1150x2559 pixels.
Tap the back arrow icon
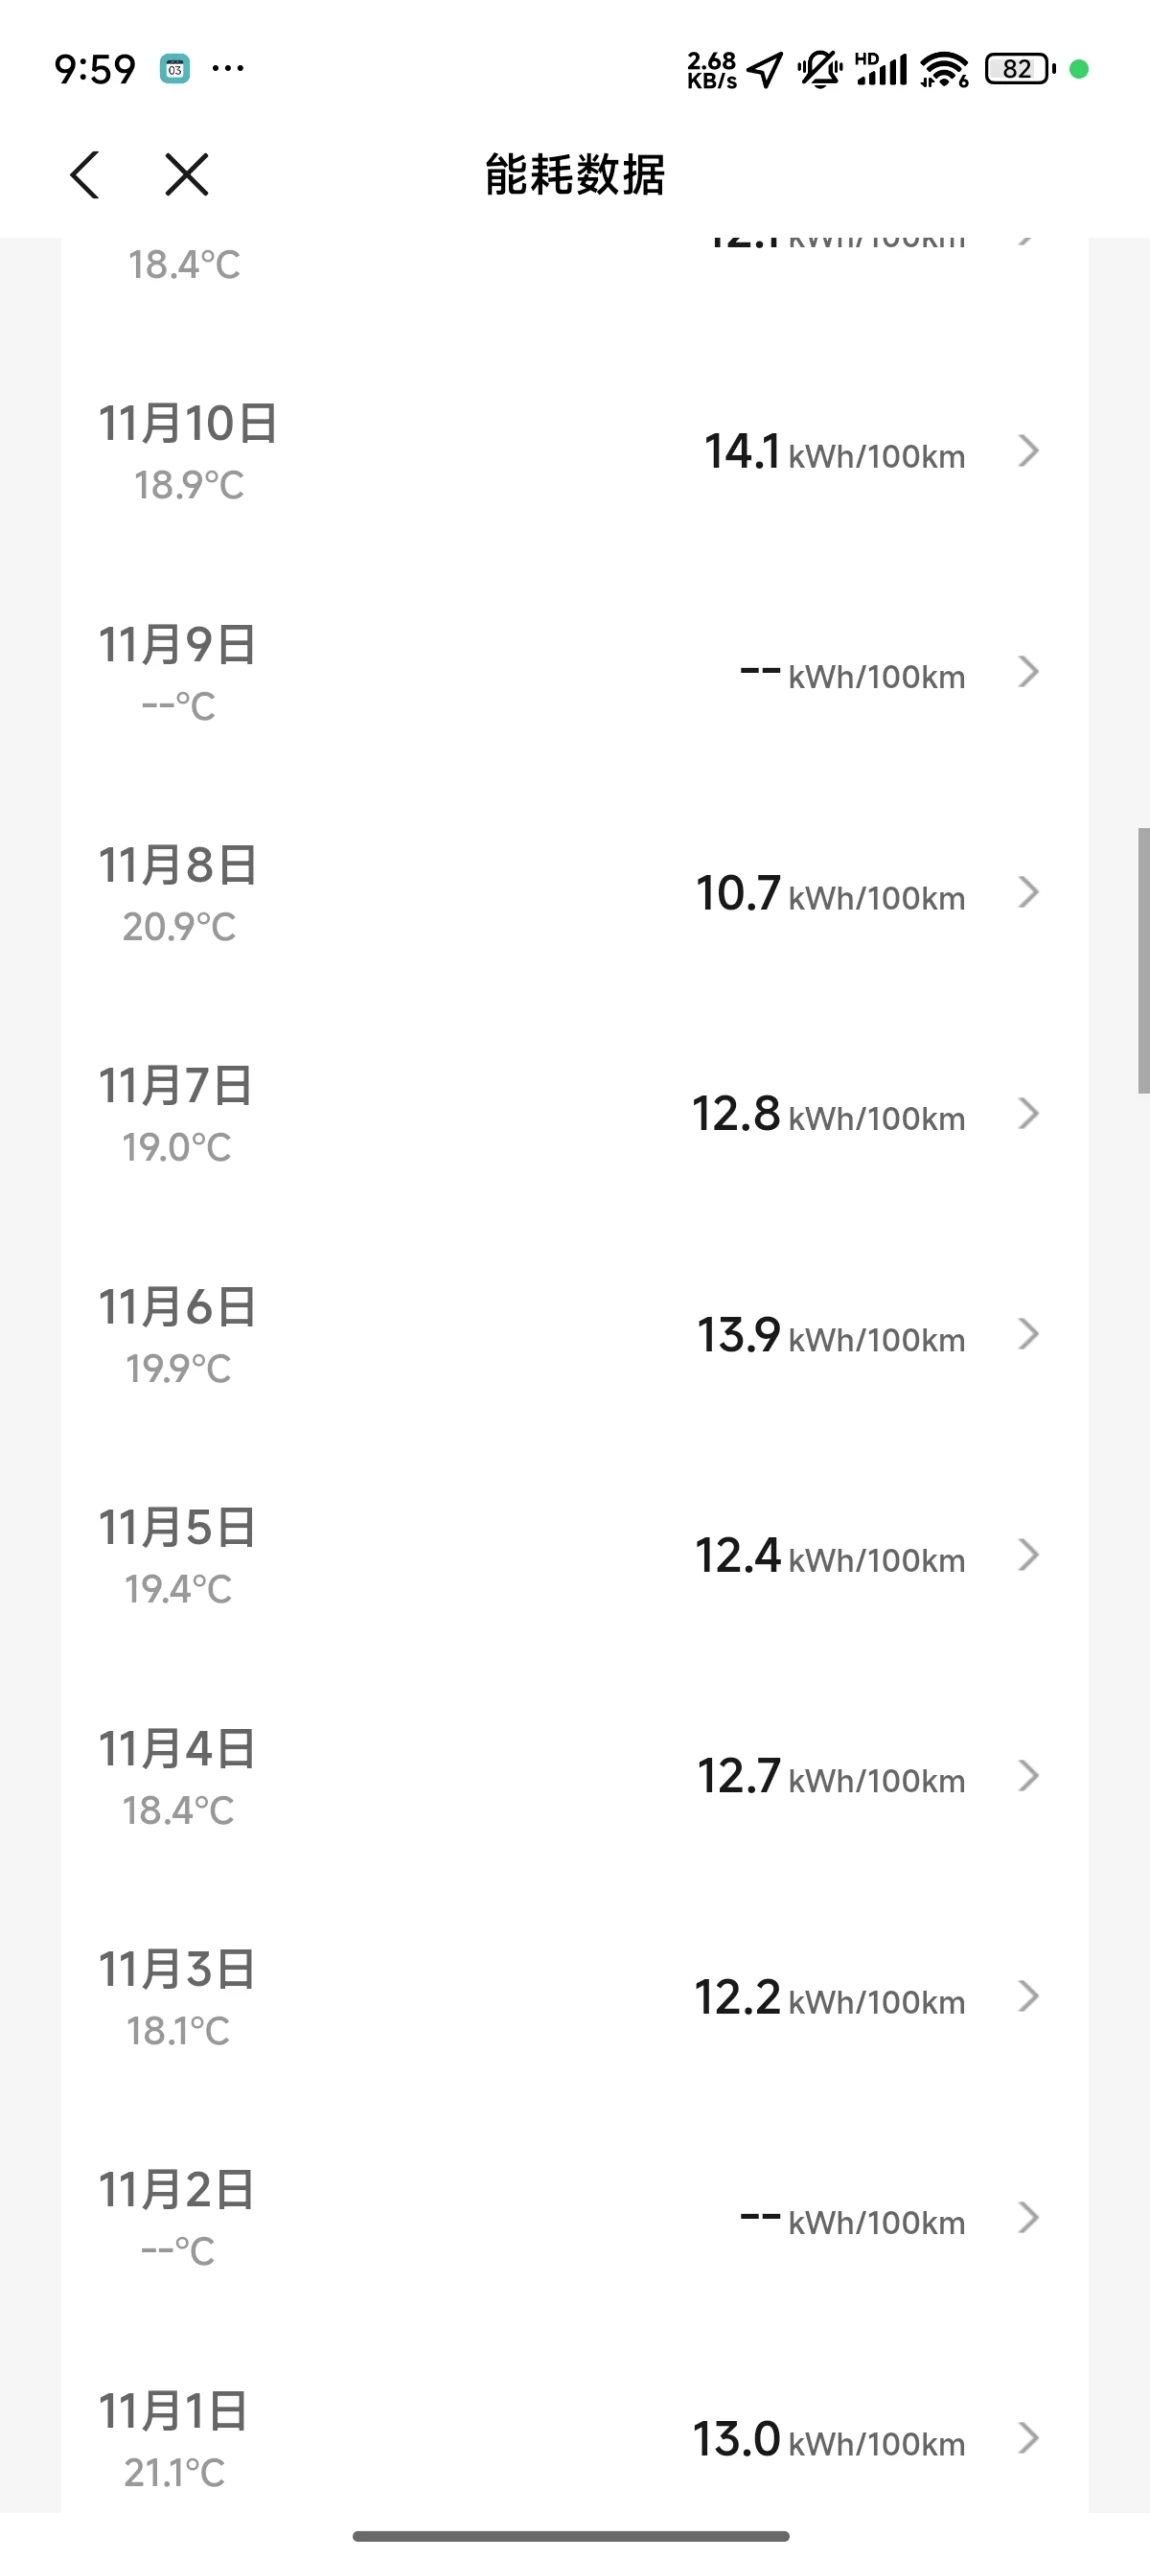point(85,175)
